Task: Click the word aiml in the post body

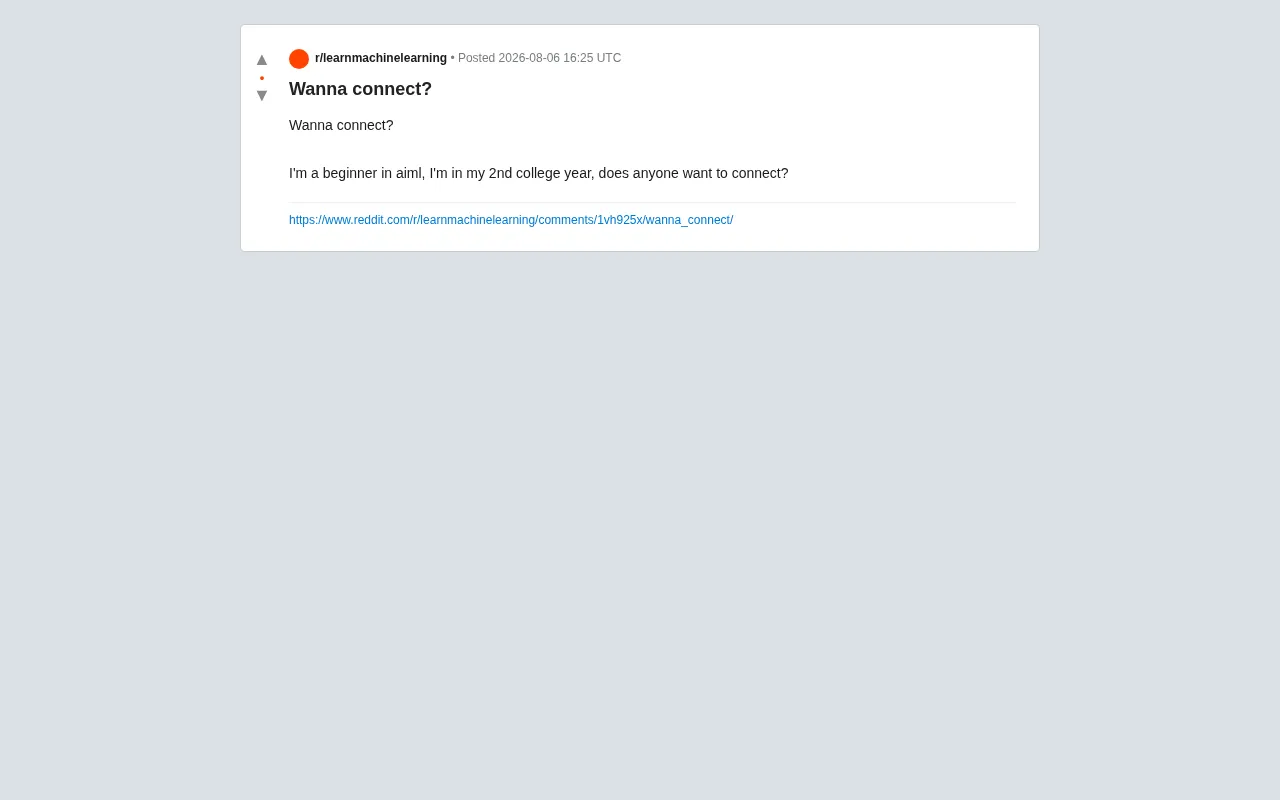Action: (410, 173)
